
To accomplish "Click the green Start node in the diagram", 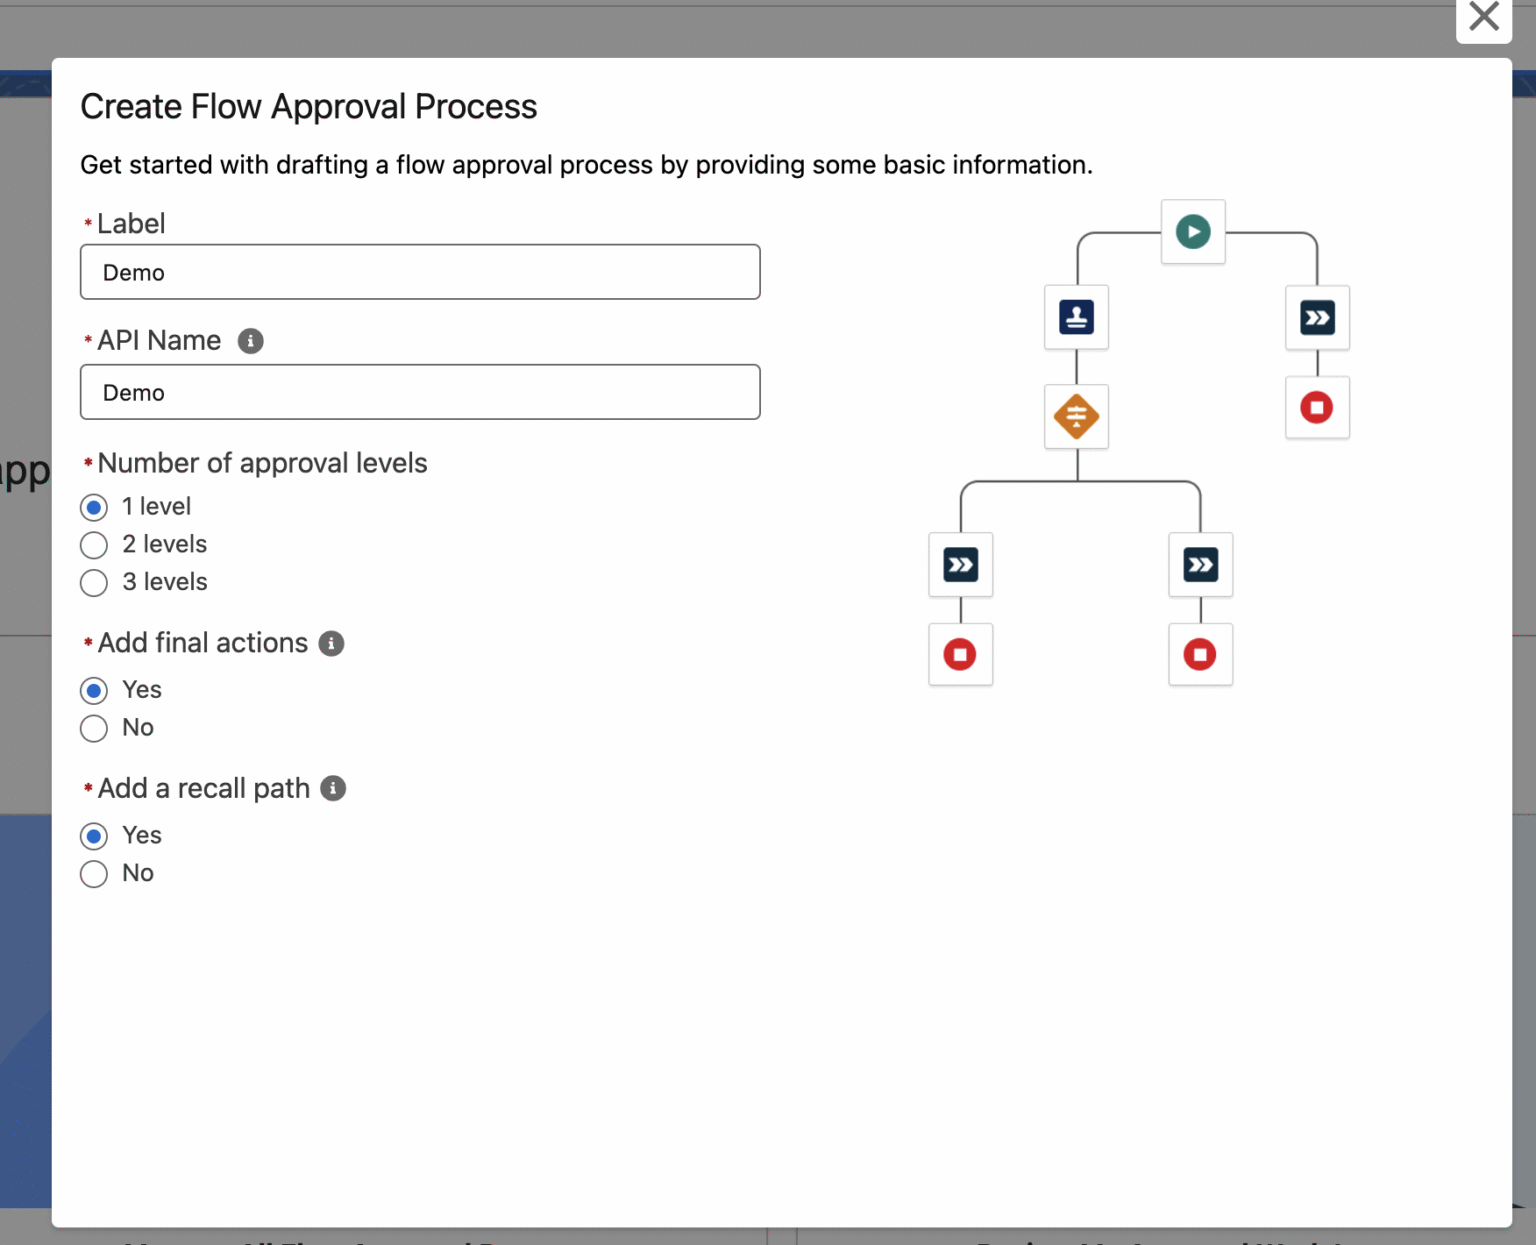I will [x=1192, y=231].
